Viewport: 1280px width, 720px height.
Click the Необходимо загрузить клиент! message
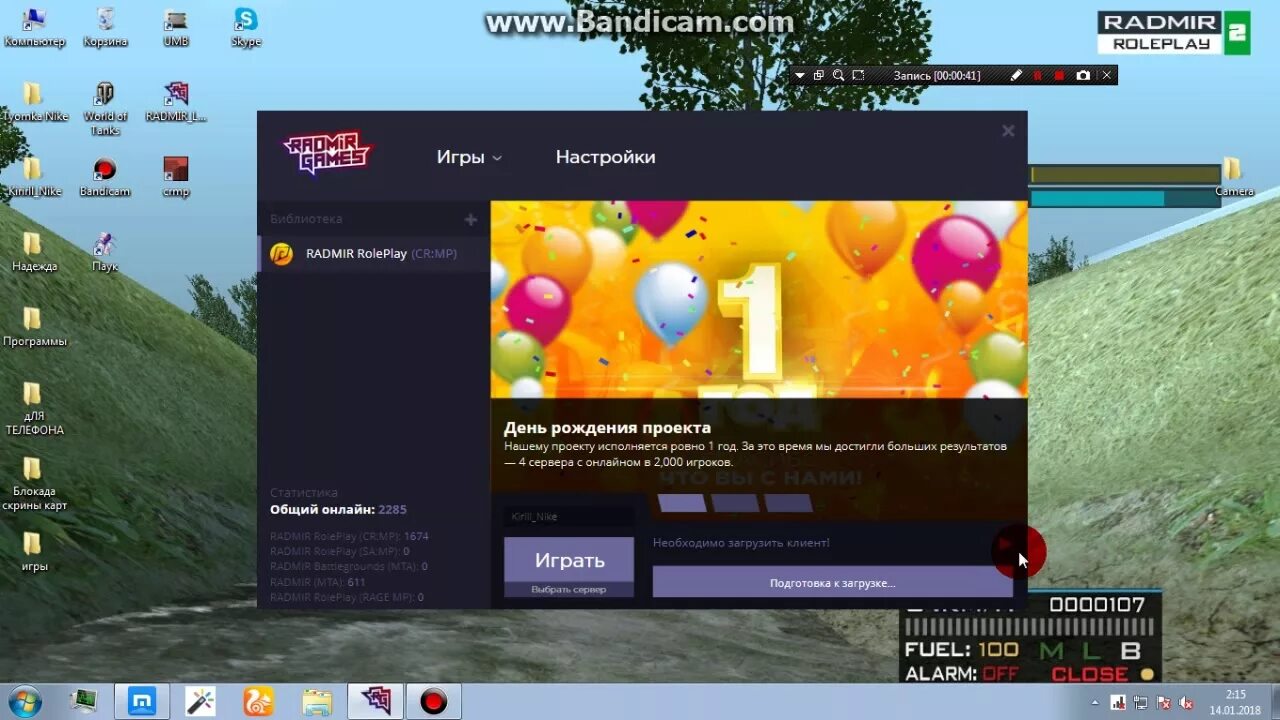pos(741,543)
